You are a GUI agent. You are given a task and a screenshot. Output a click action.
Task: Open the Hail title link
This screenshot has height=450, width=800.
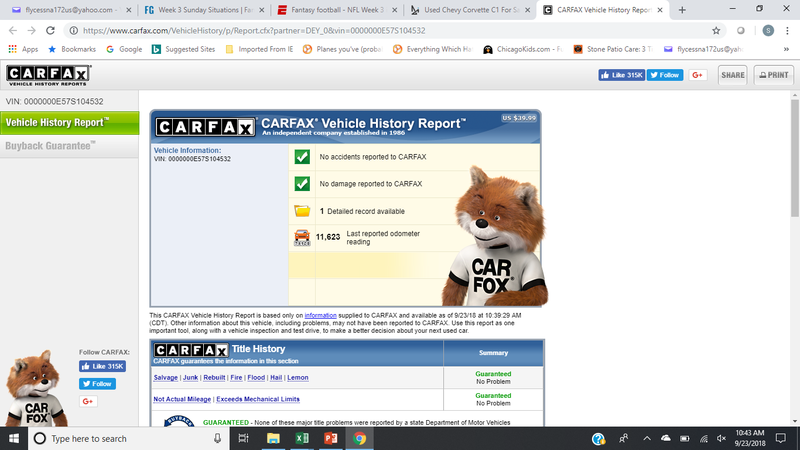(x=276, y=378)
